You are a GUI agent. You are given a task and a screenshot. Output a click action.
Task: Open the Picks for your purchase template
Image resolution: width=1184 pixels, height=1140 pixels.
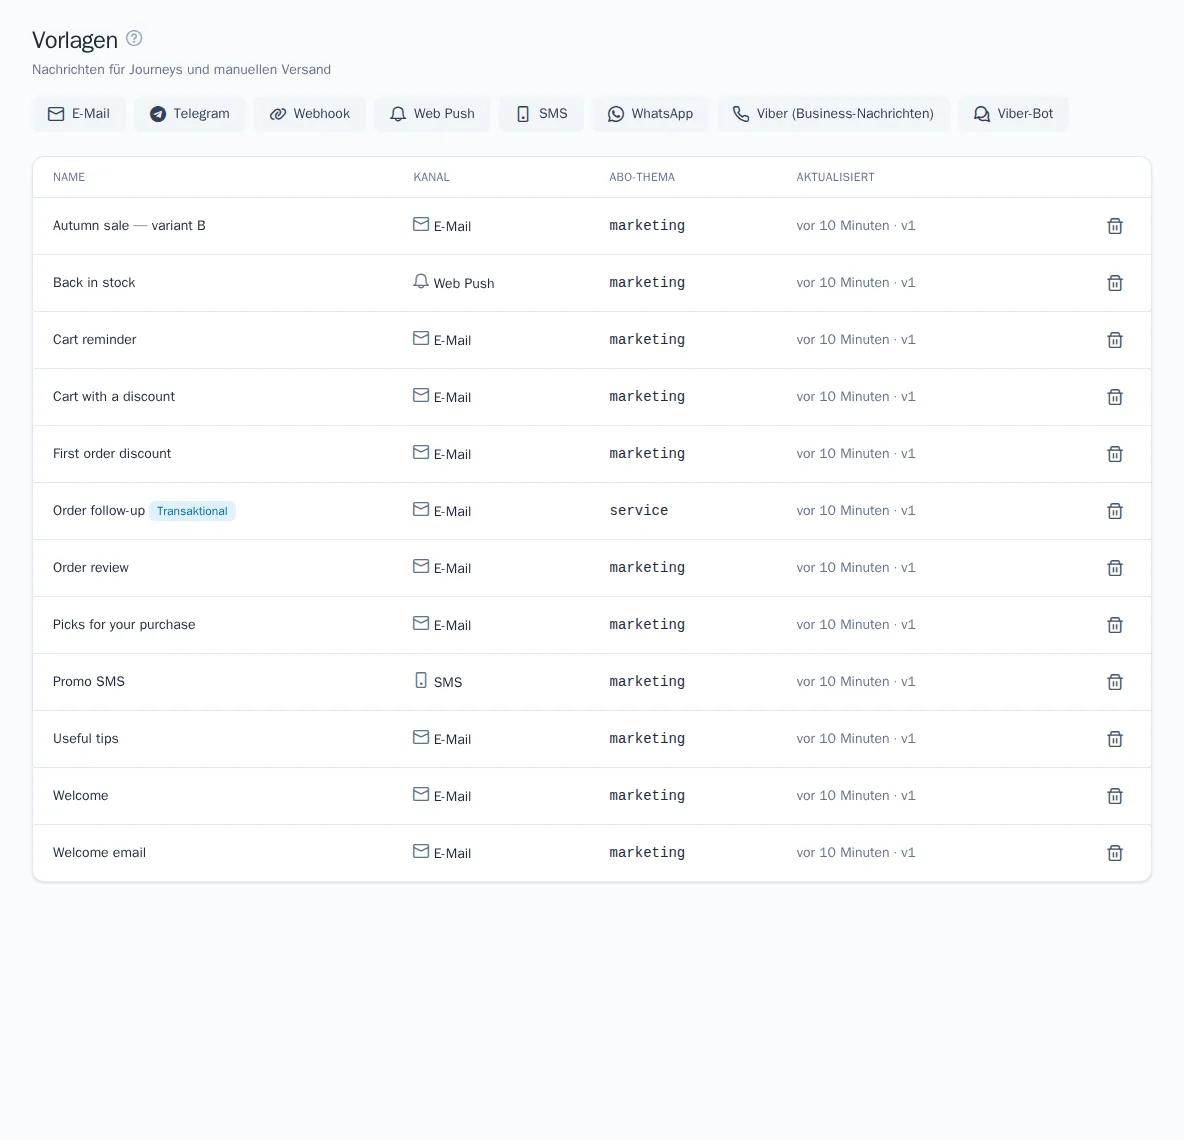point(124,624)
